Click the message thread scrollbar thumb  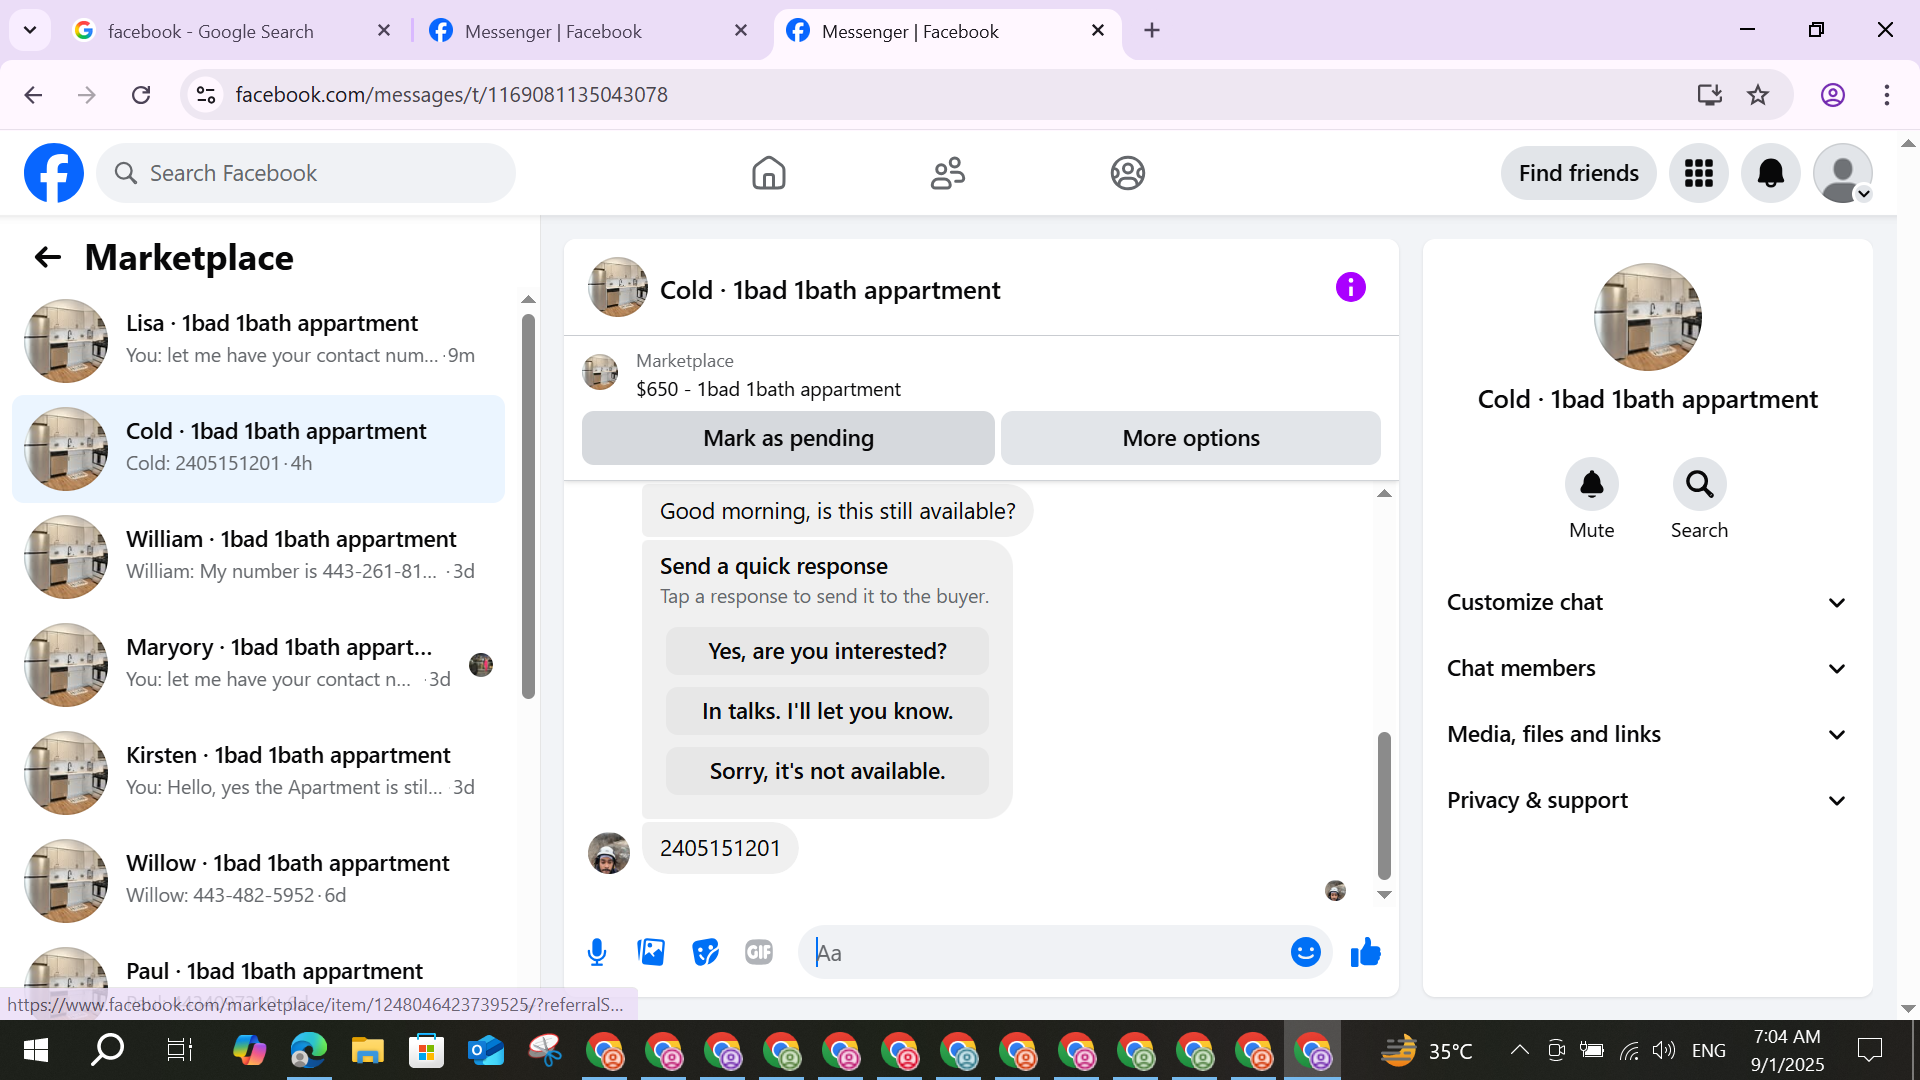pos(1384,805)
